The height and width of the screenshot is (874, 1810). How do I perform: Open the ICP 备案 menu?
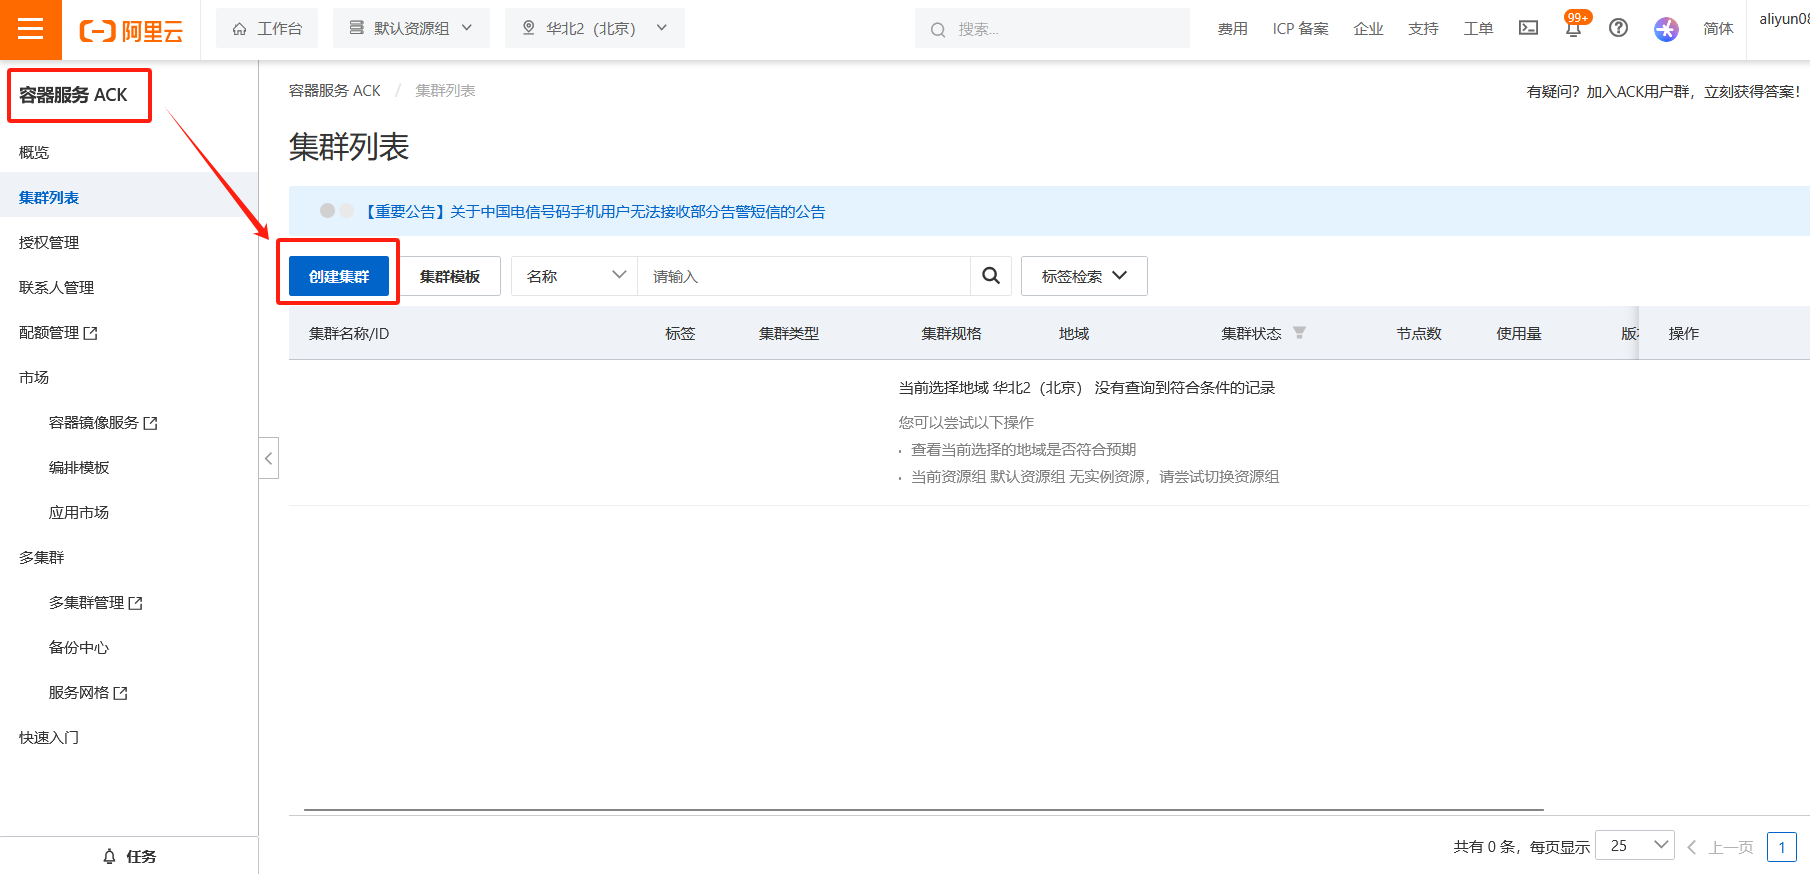click(x=1300, y=29)
